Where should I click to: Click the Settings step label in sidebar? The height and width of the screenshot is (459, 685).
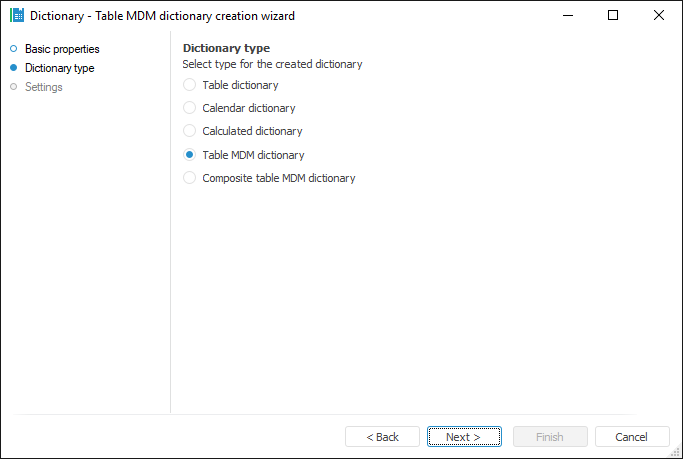(x=44, y=87)
